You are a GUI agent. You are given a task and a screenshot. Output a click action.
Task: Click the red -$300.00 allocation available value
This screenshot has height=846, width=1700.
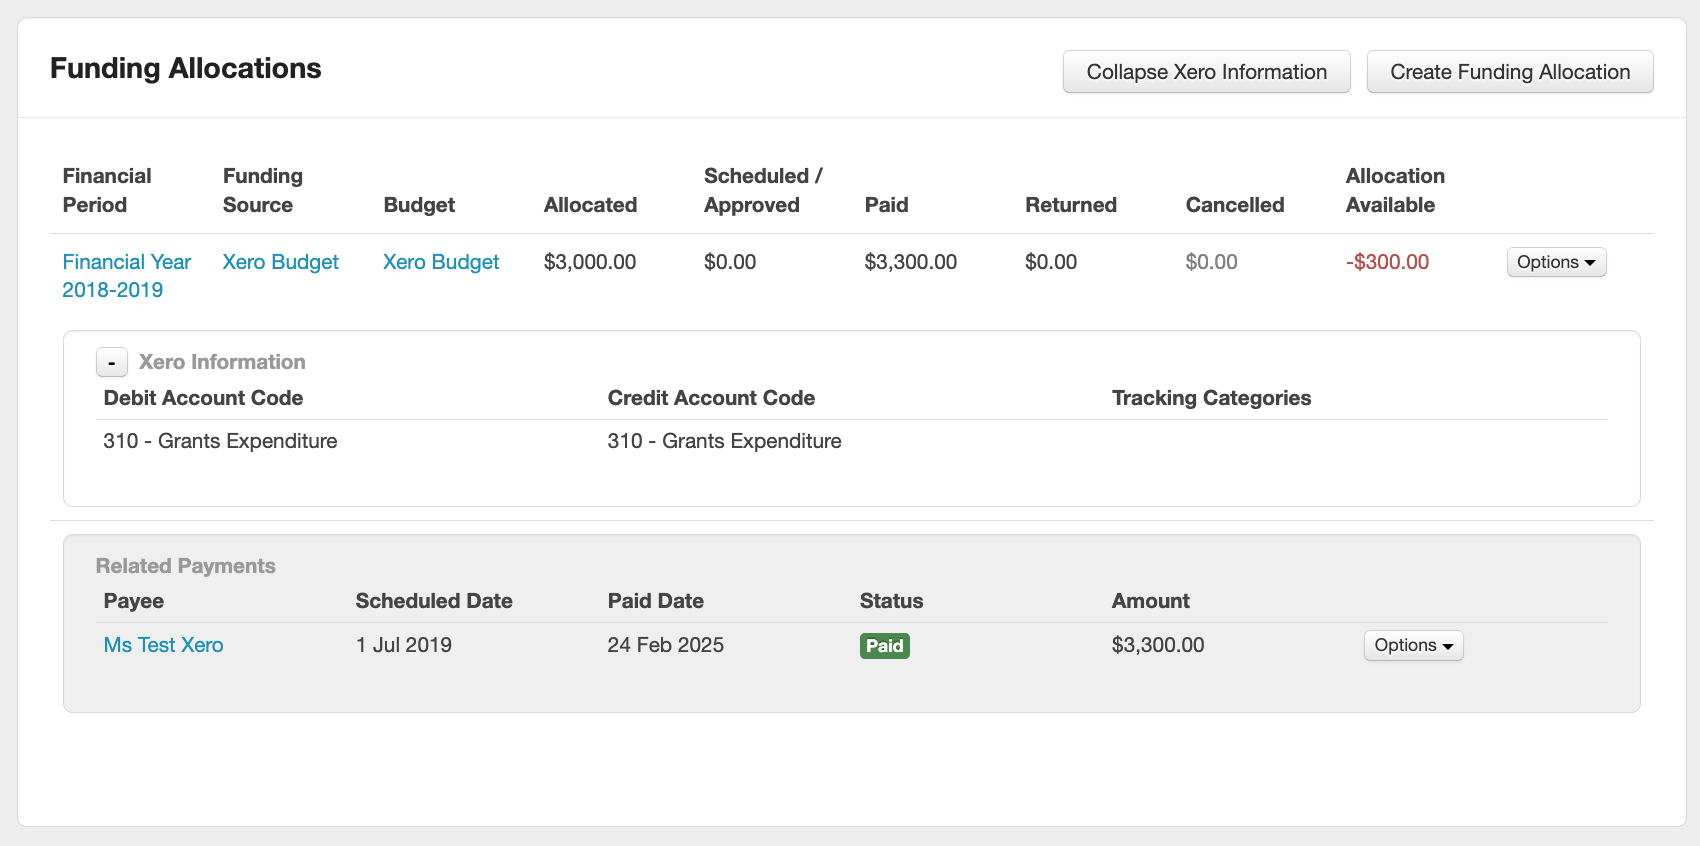tap(1387, 262)
